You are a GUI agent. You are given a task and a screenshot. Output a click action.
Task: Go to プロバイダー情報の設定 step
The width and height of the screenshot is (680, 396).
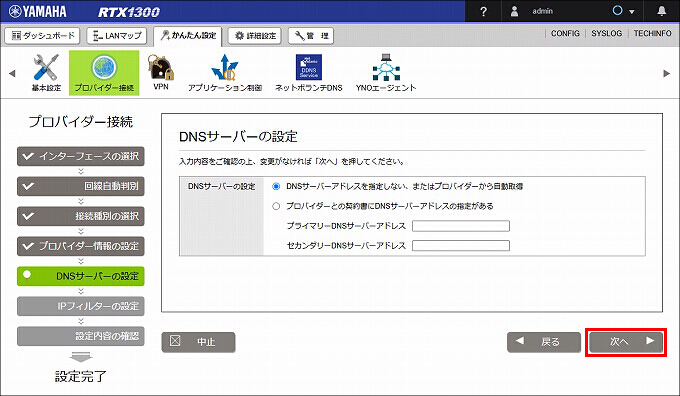[81, 246]
